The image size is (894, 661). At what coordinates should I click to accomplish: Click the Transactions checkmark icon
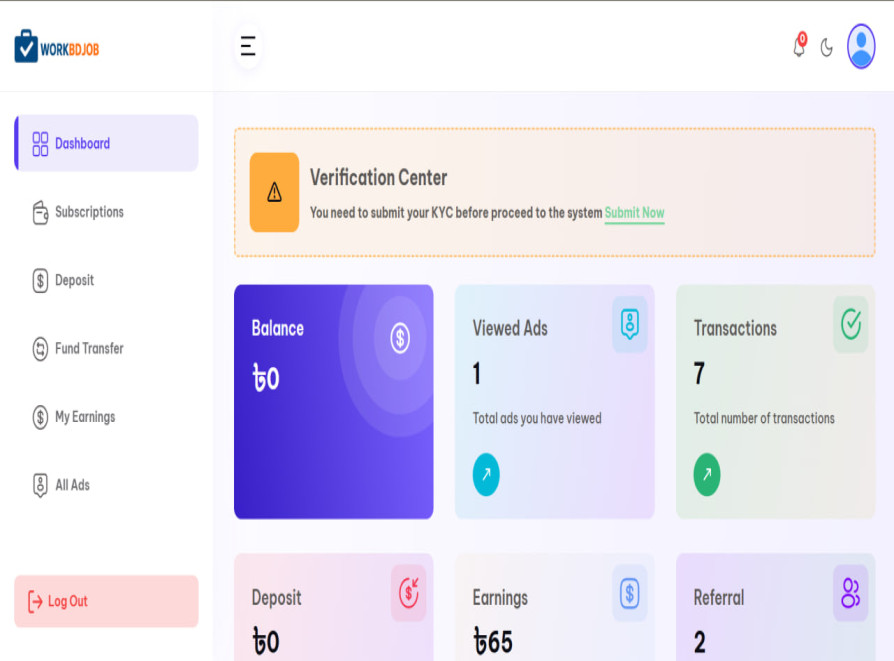point(851,324)
